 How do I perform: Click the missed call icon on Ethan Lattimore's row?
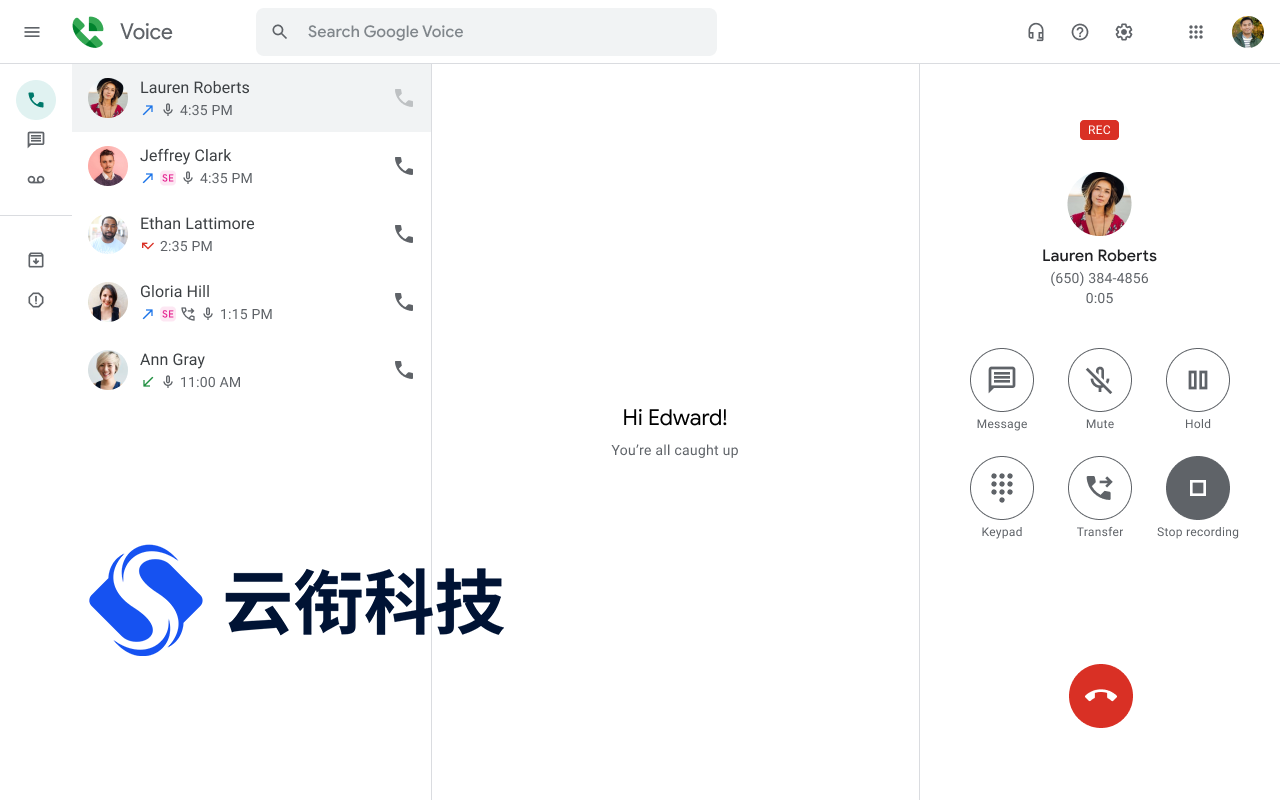[148, 246]
